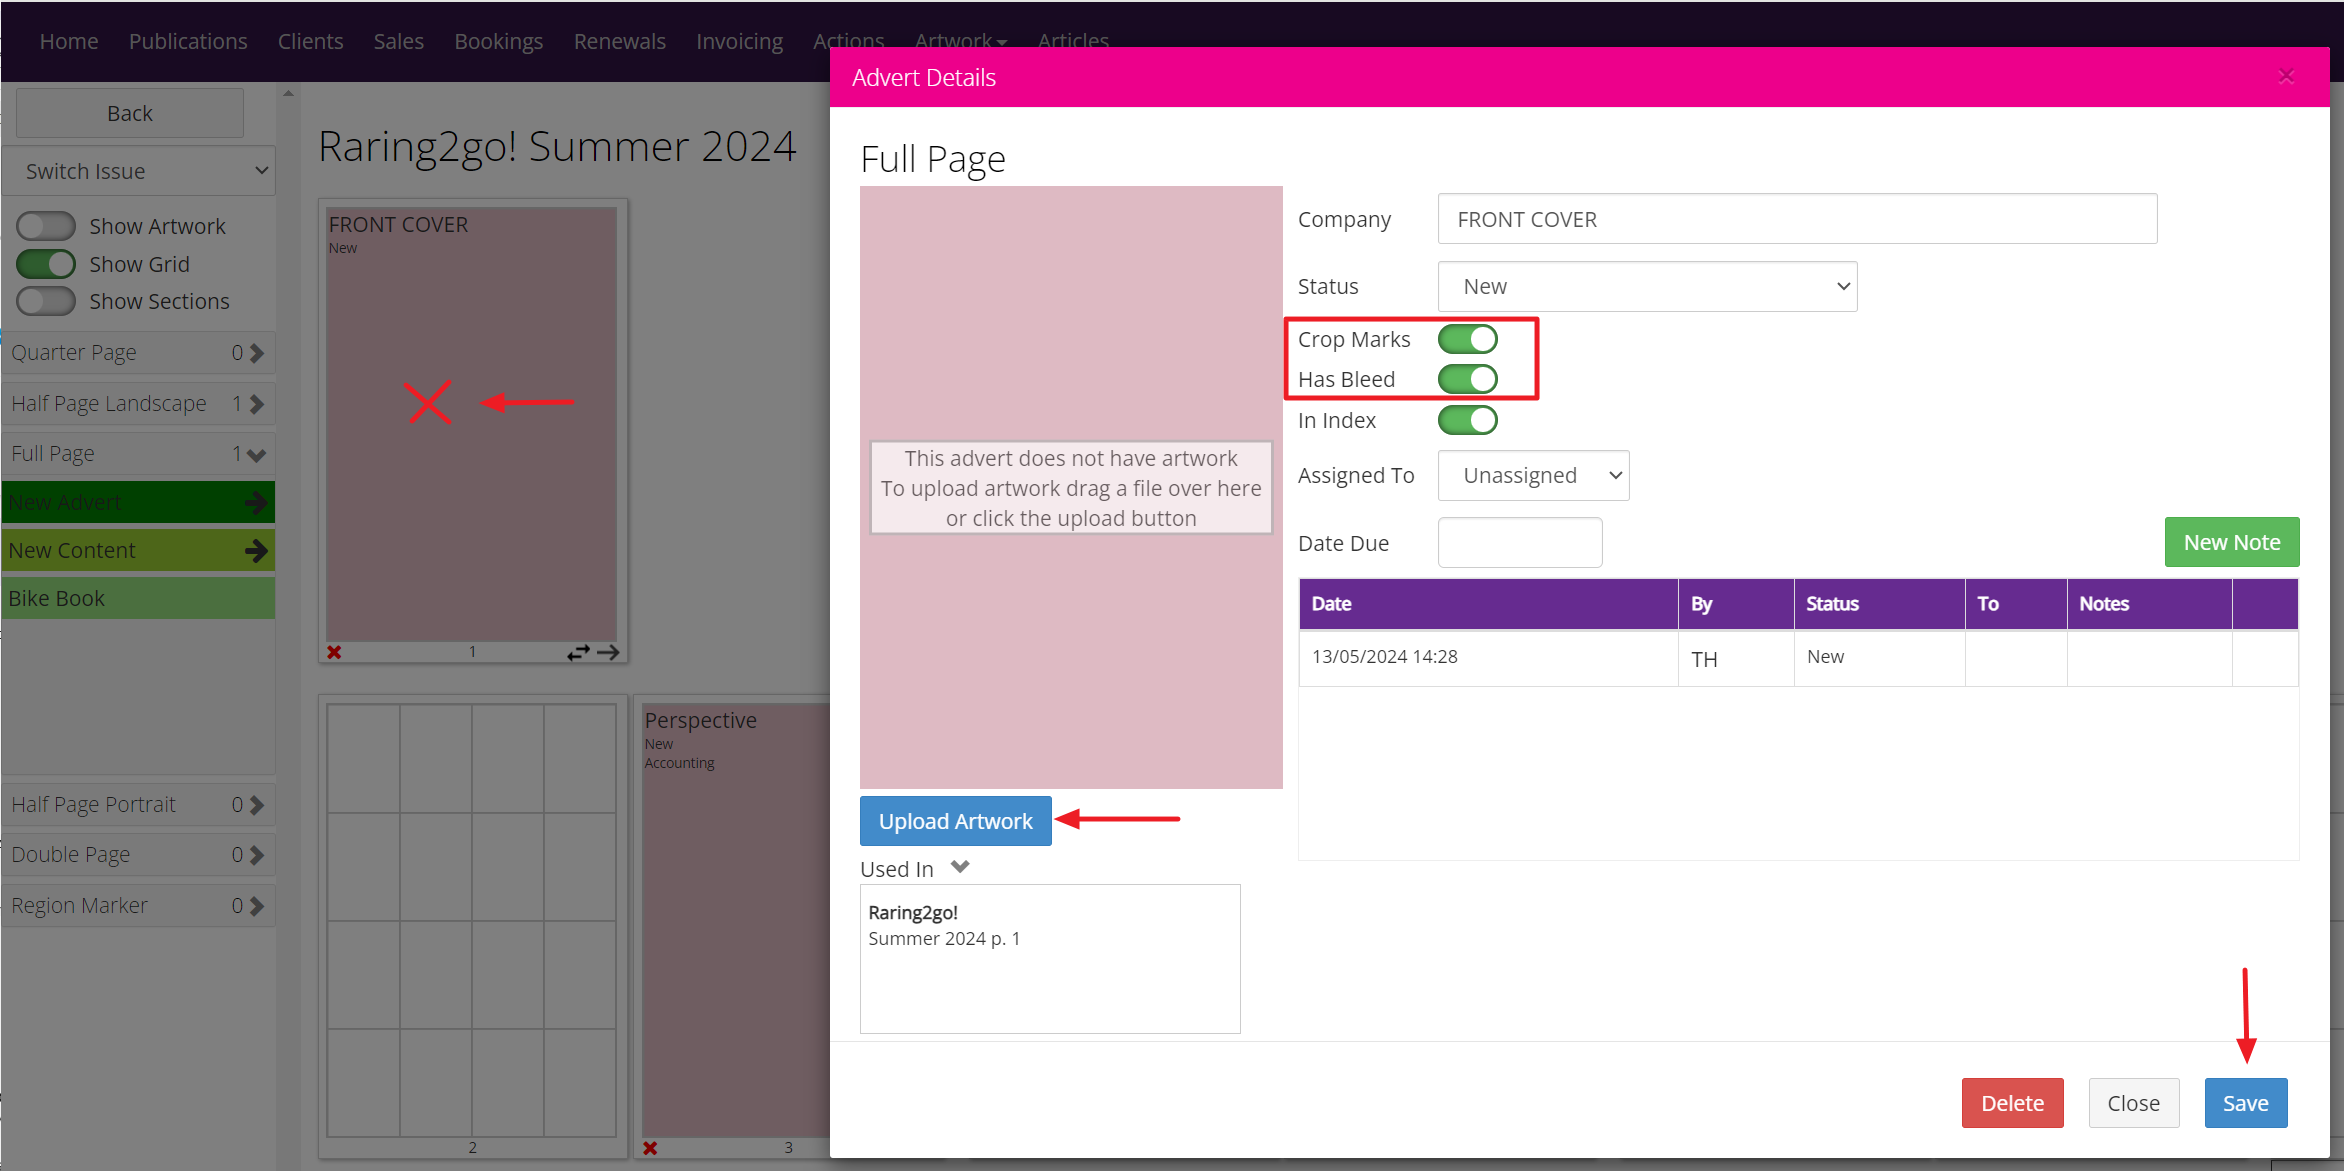Open the Sales menu
Viewport: 2344px width, 1171px height.
coord(399,41)
